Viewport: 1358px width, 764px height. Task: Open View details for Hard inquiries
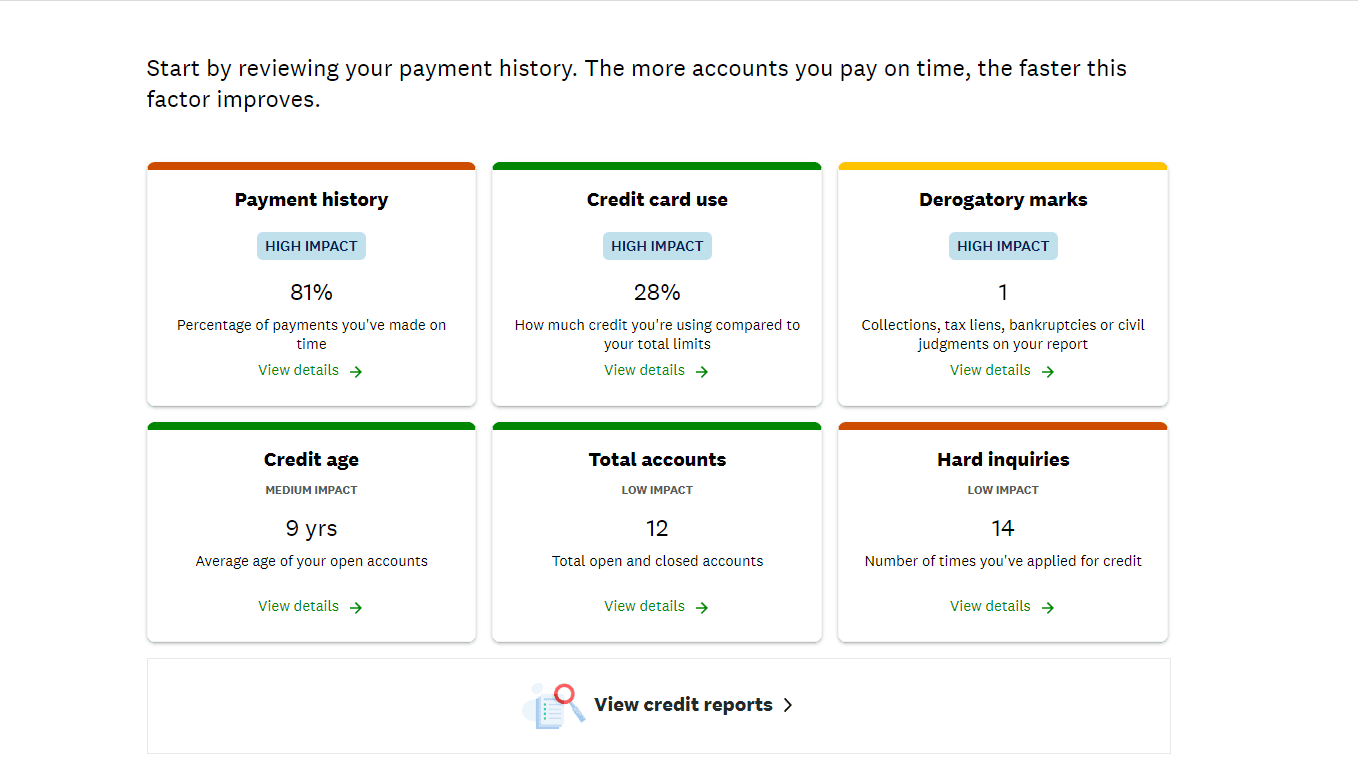[990, 606]
